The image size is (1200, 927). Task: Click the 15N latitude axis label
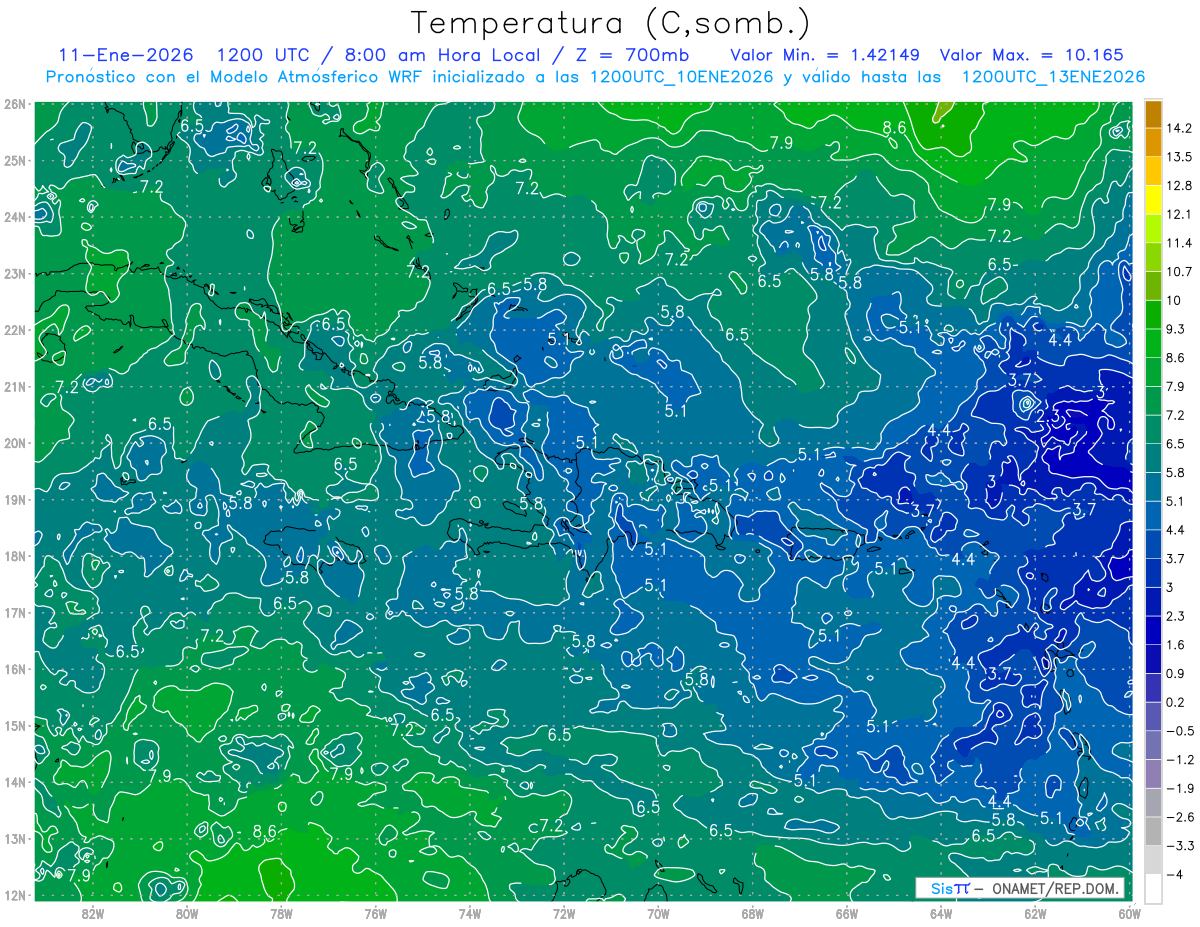[15, 725]
